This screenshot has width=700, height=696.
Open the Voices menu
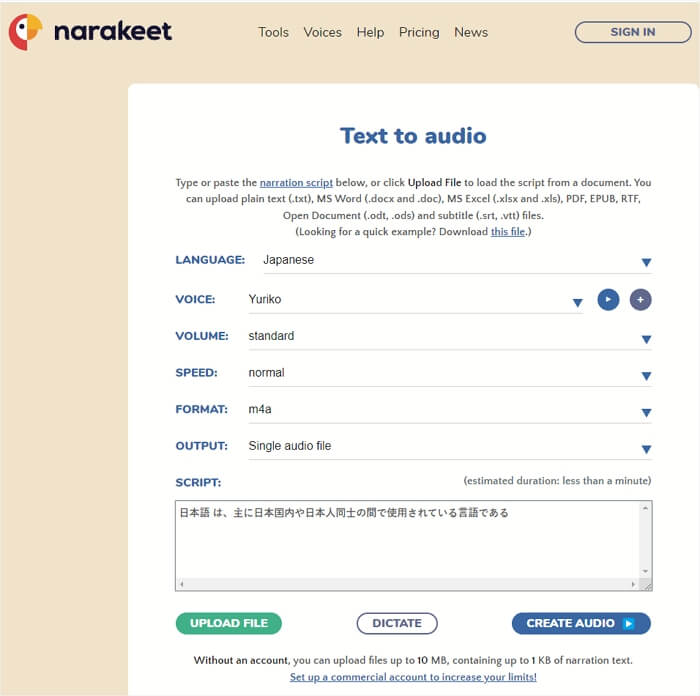(x=322, y=32)
